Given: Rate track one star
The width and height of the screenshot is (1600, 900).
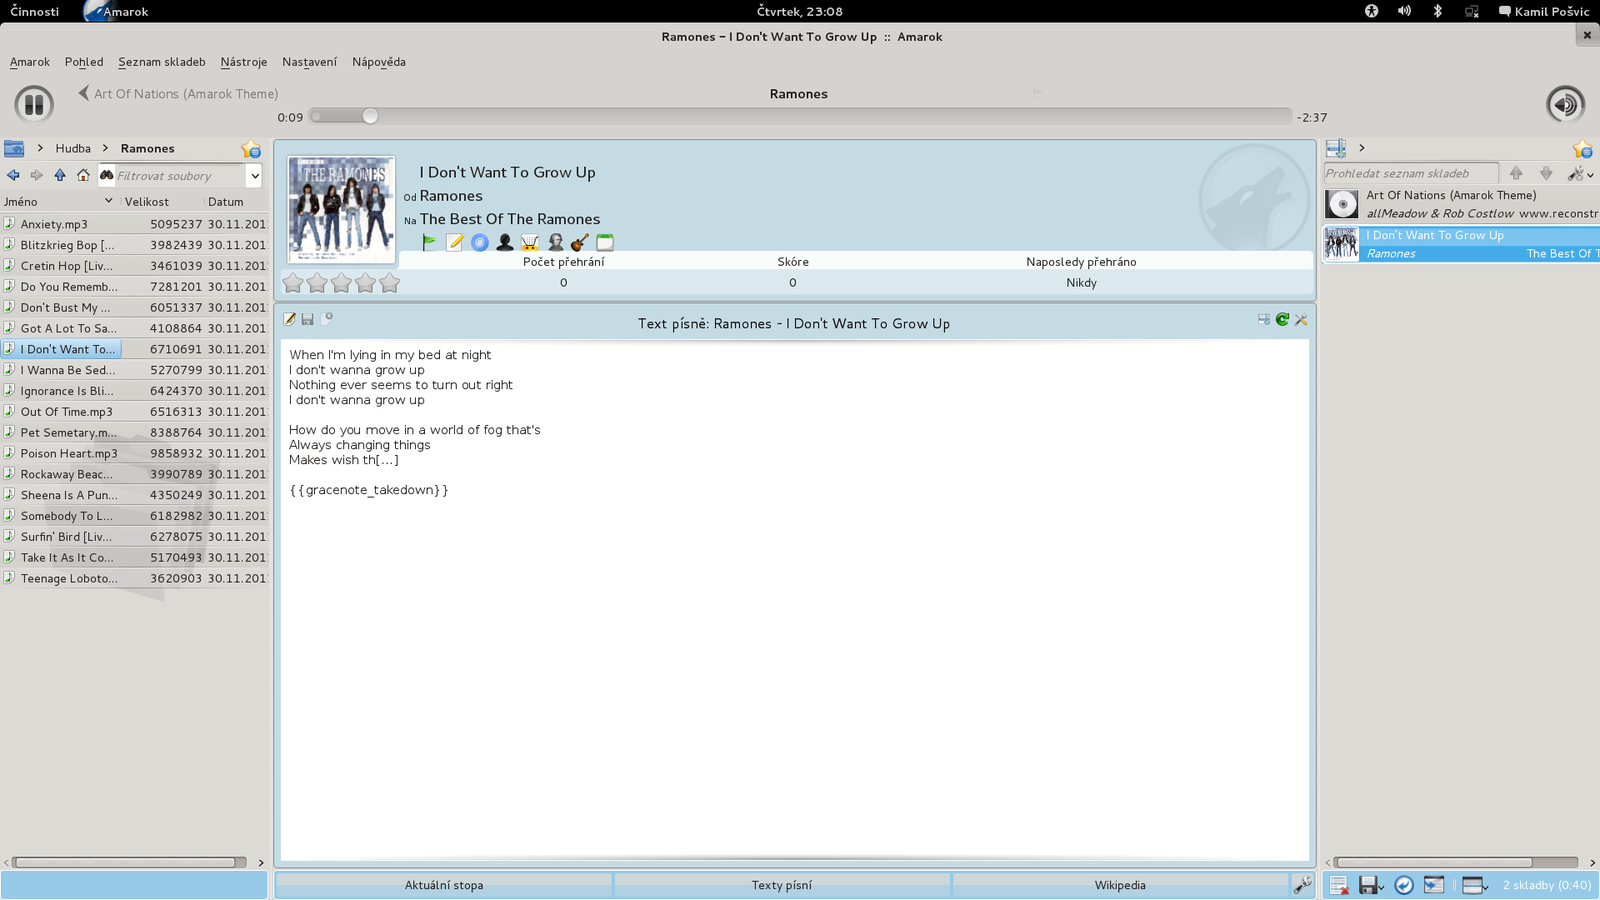Looking at the screenshot, I should point(293,283).
